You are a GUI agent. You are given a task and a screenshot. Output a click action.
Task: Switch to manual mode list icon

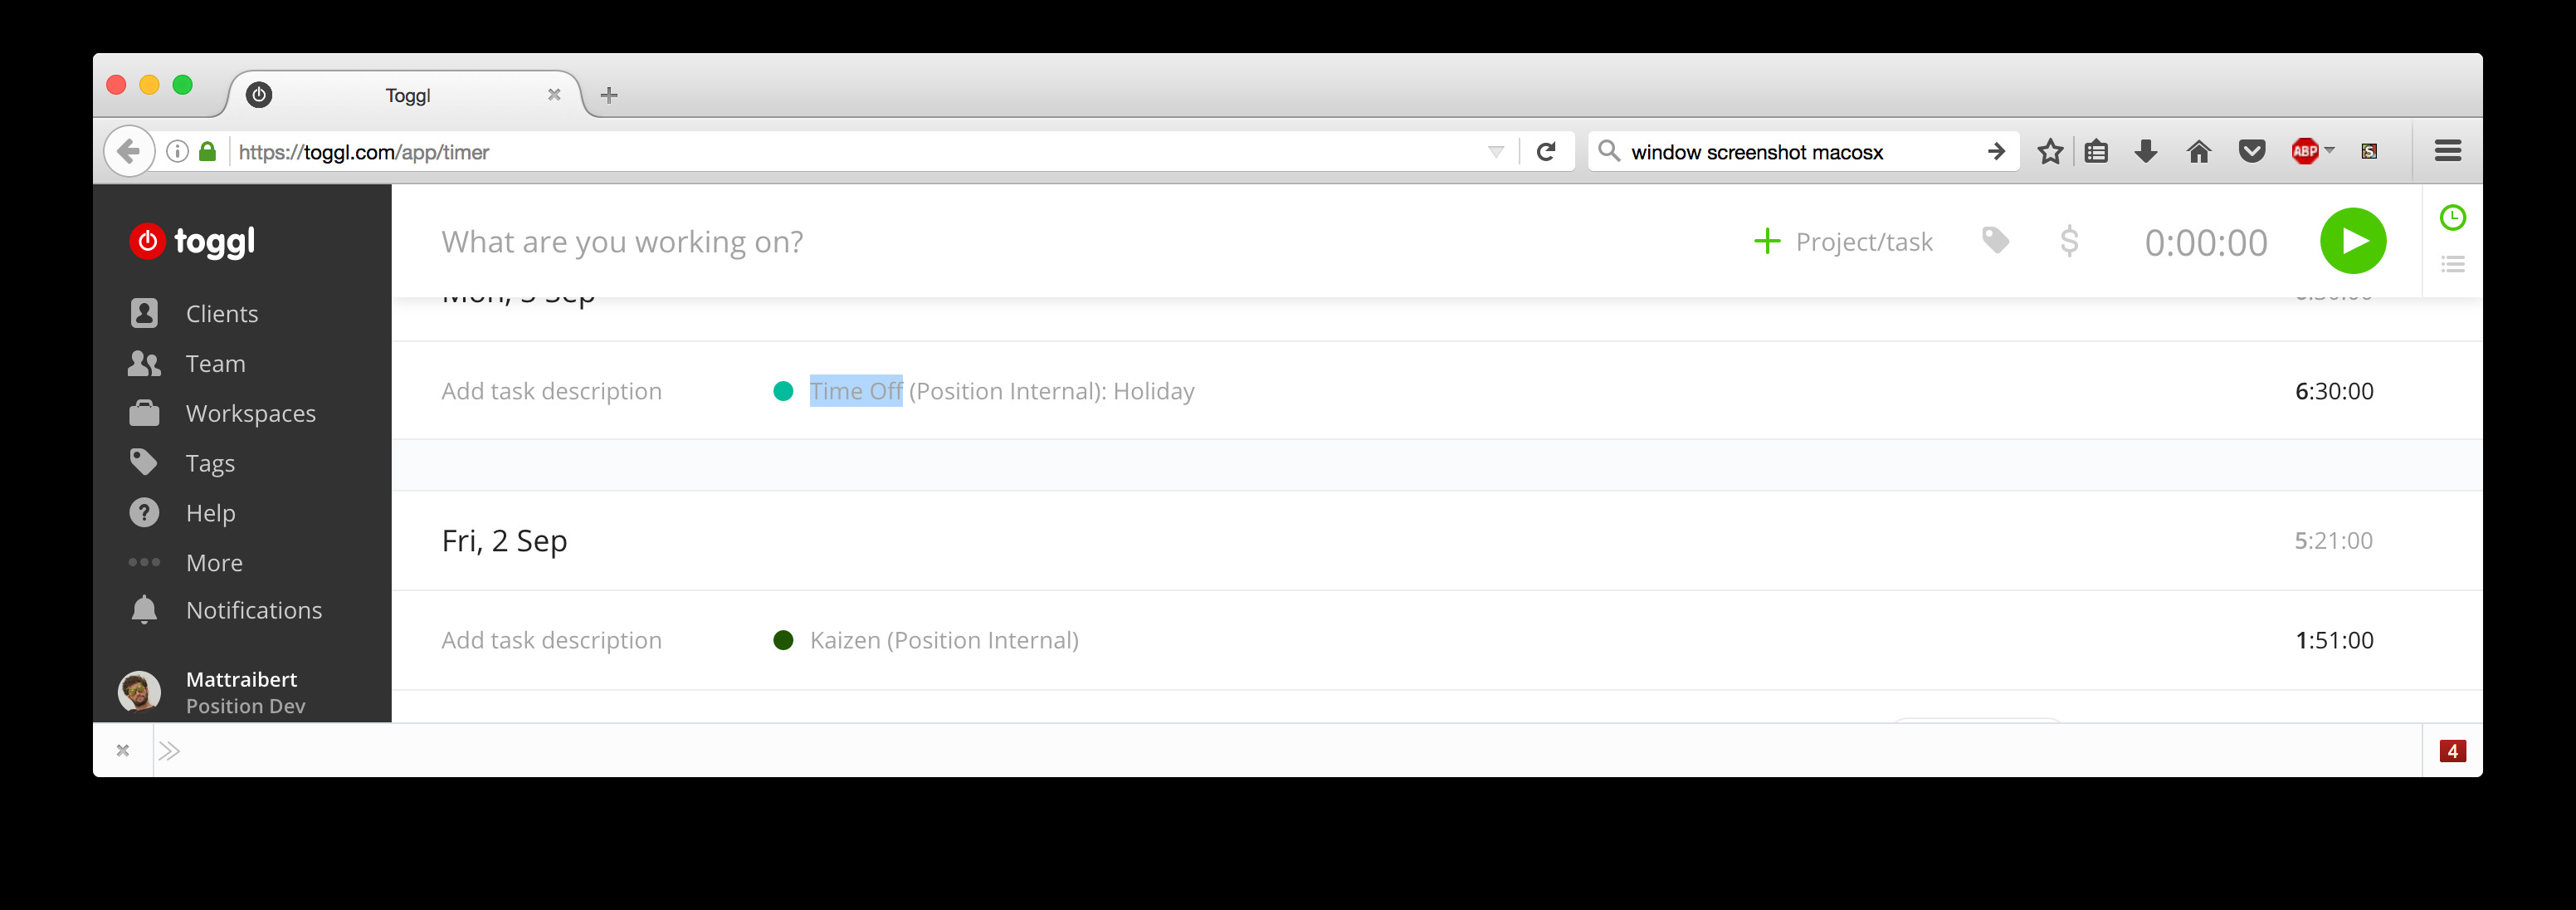(2452, 265)
